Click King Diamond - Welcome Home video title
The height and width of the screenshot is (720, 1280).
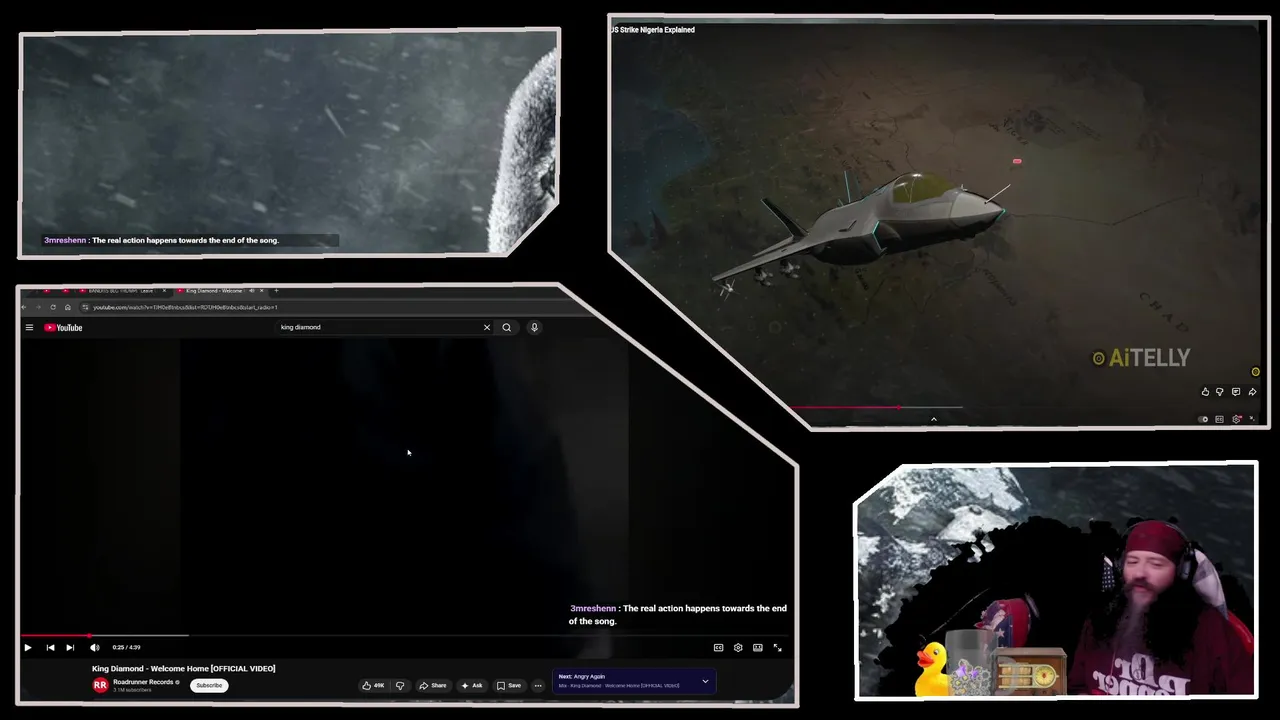click(184, 668)
